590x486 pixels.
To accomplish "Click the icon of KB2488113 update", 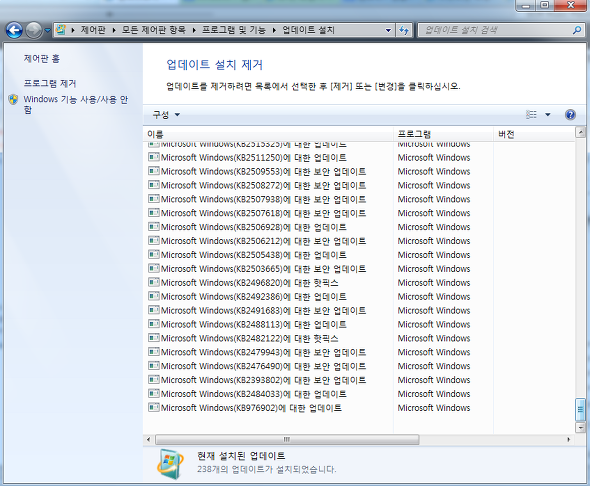I will tap(154, 324).
